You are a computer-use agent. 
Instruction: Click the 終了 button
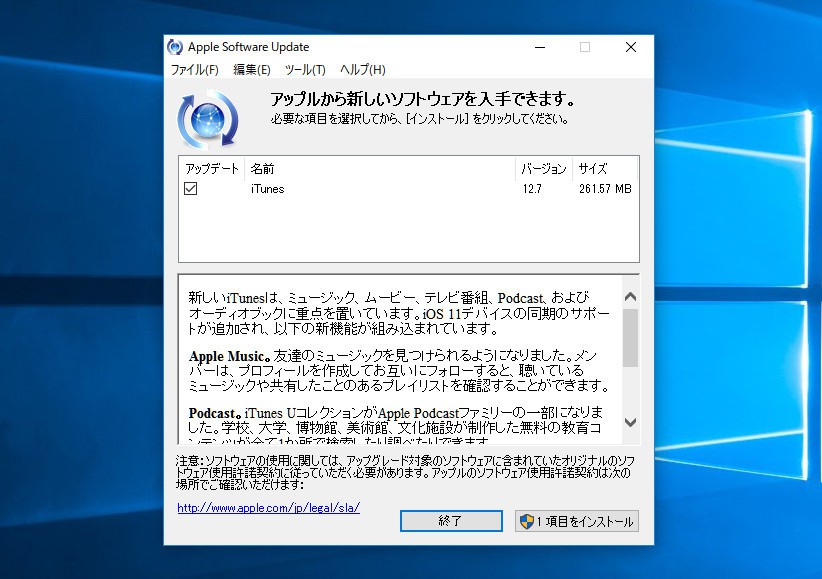tap(451, 521)
